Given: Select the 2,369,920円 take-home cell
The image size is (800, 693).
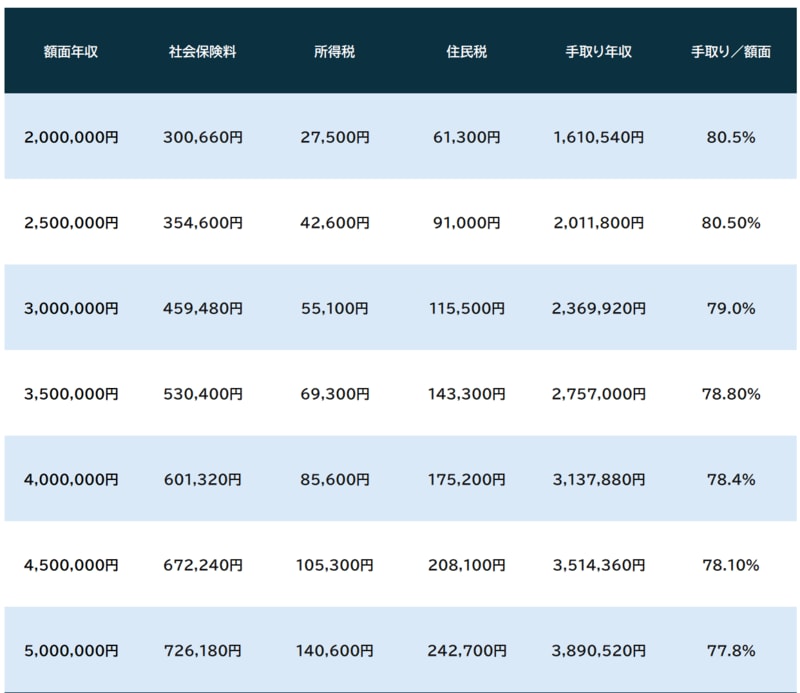Looking at the screenshot, I should pos(598,309).
